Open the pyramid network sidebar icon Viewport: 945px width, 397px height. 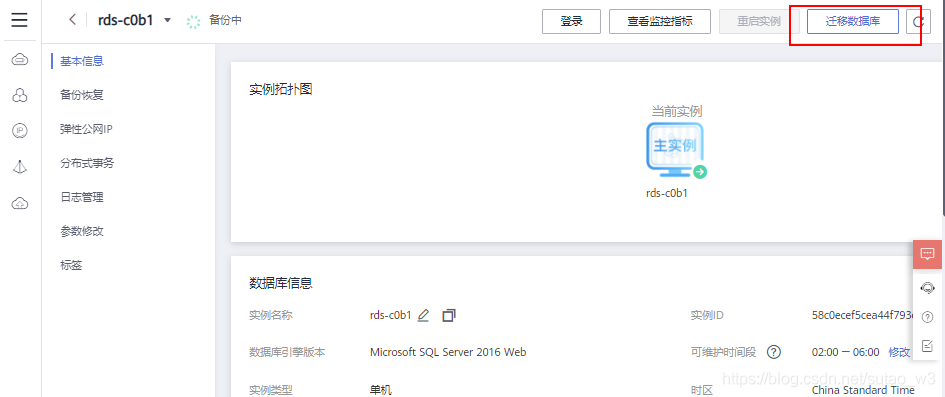(x=20, y=167)
